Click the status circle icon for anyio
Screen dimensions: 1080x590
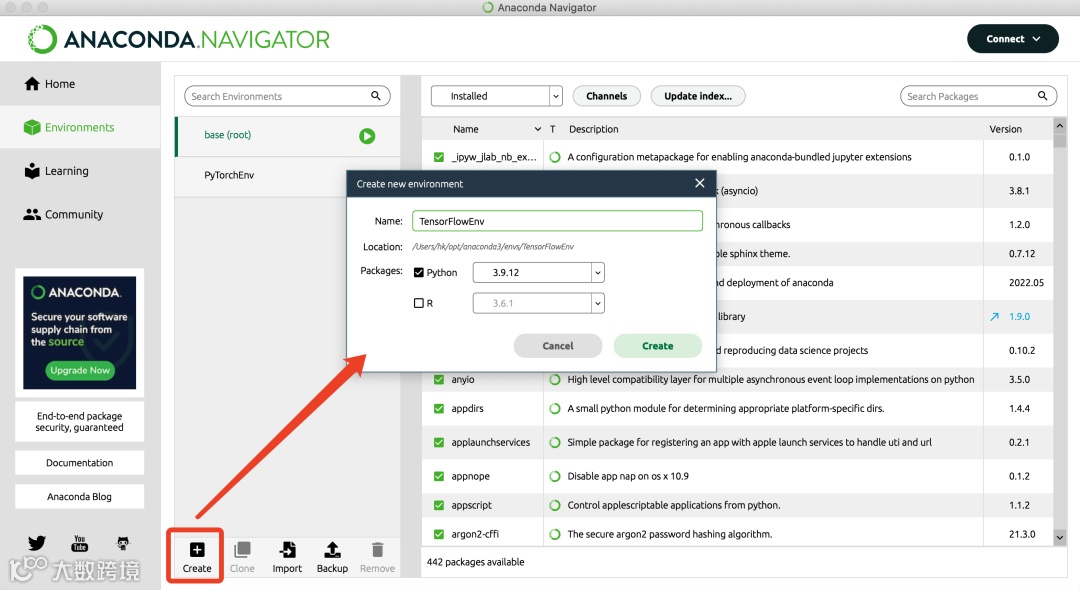pyautogui.click(x=554, y=379)
